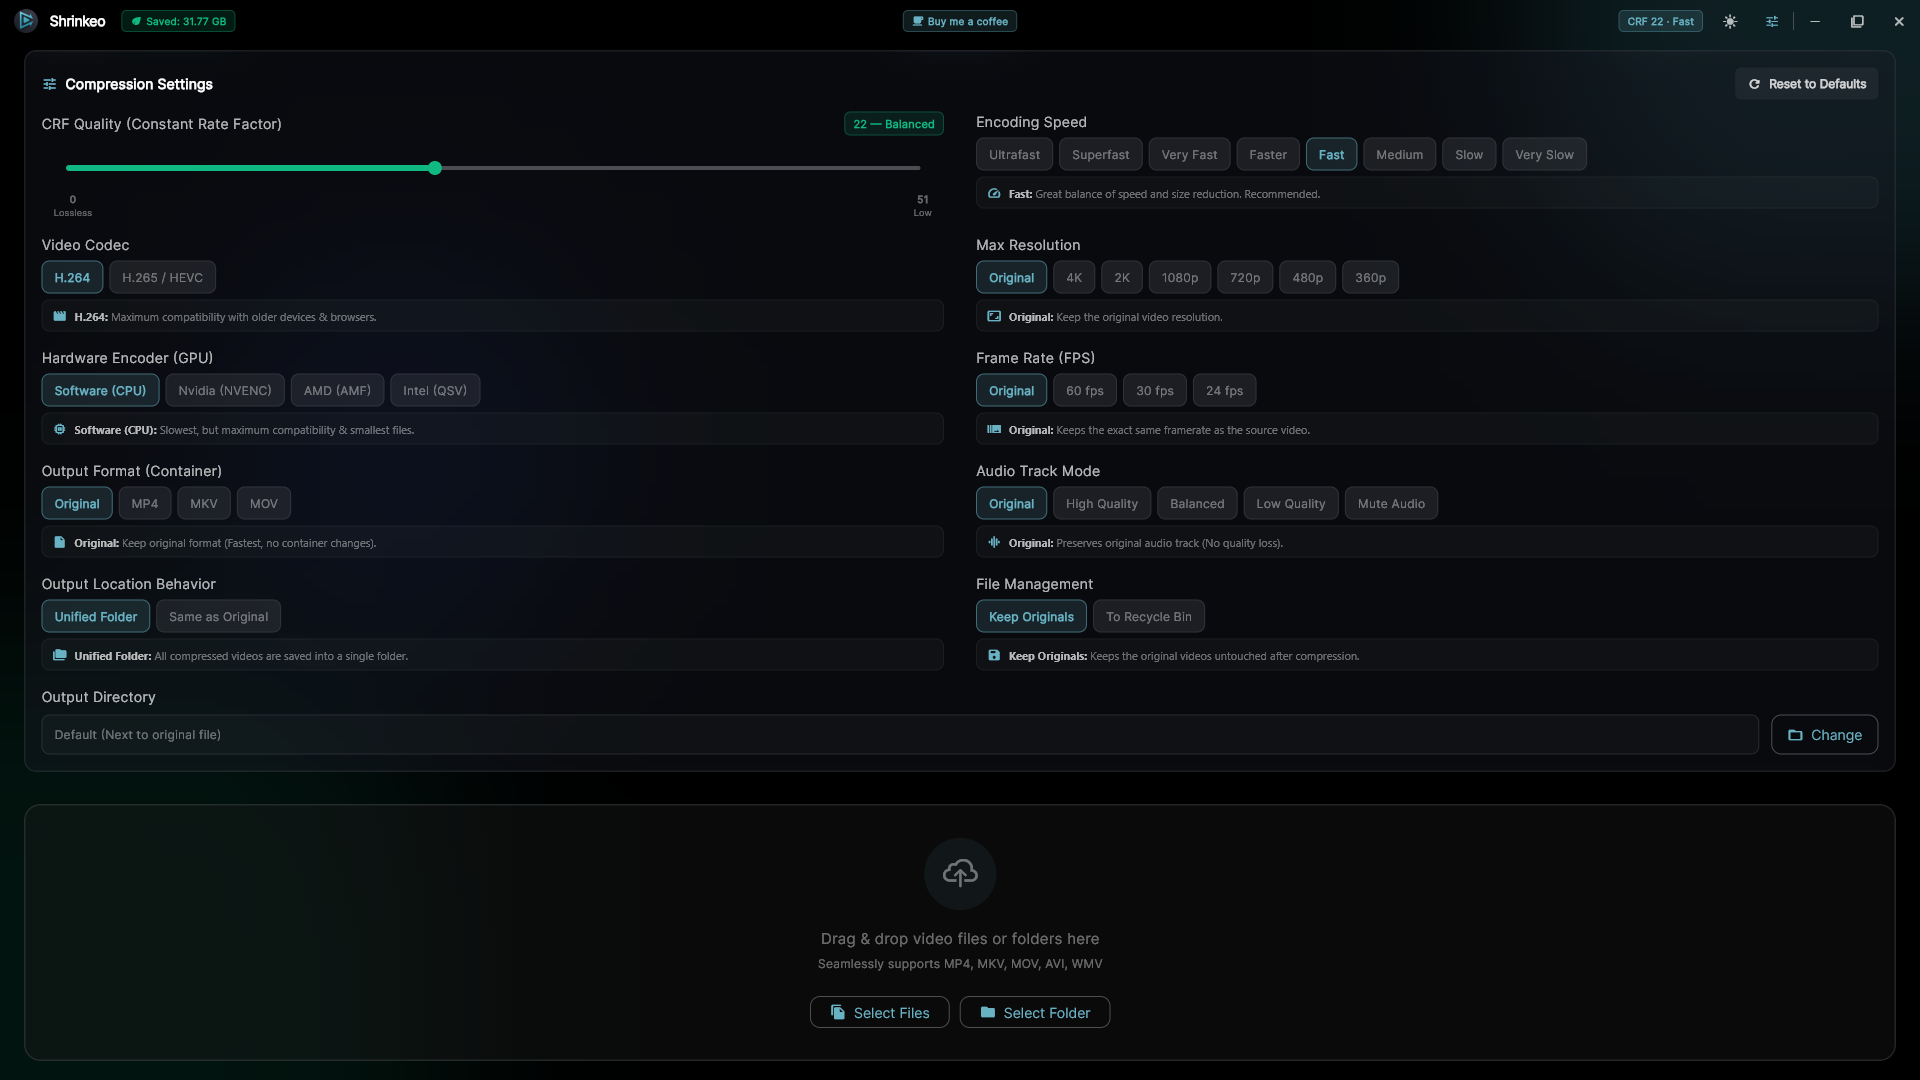Click Select Folder button
This screenshot has width=1920, height=1080.
[1035, 1012]
